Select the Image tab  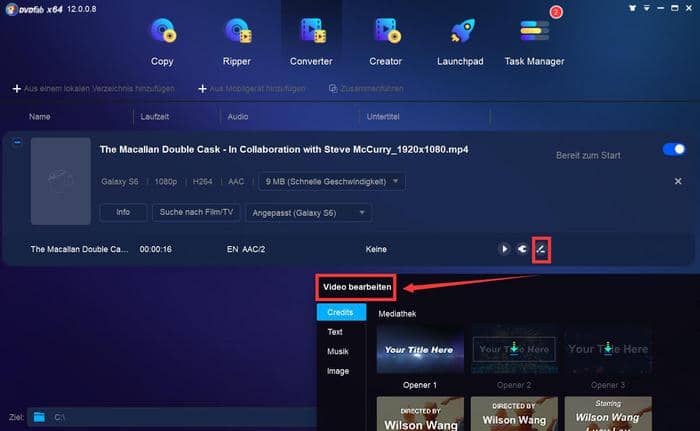(x=338, y=371)
